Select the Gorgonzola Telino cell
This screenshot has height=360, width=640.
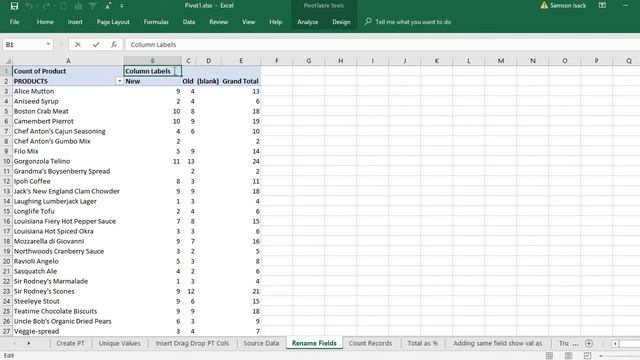68,161
